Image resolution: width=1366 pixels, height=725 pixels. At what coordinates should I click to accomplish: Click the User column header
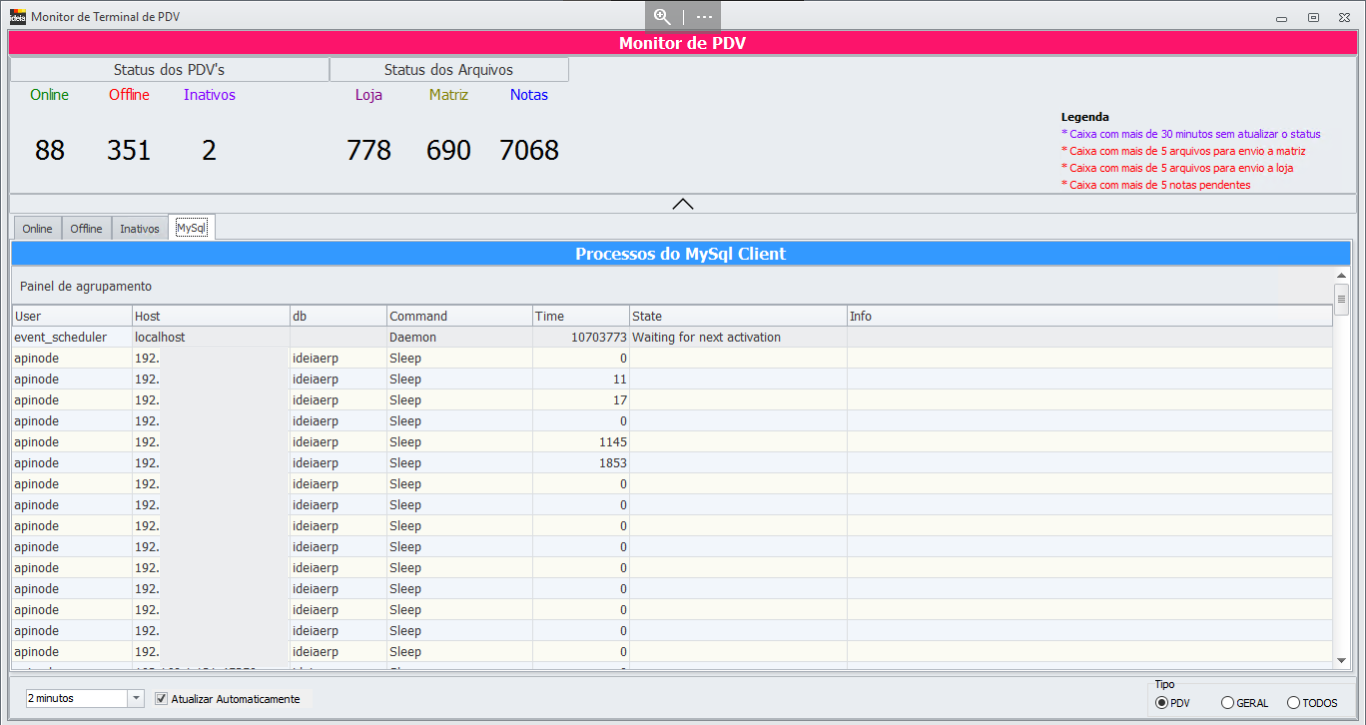(x=71, y=316)
